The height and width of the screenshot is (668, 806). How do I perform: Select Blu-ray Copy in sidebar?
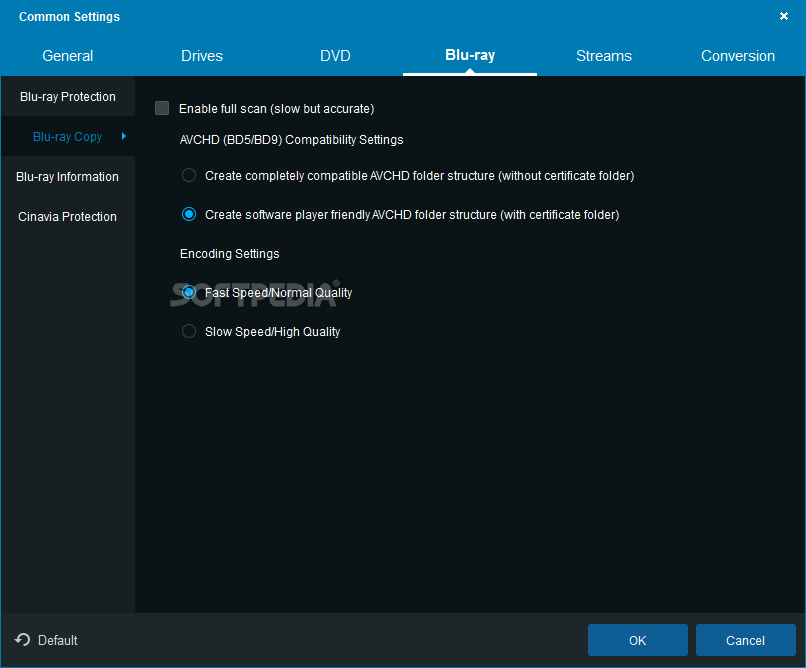(68, 137)
